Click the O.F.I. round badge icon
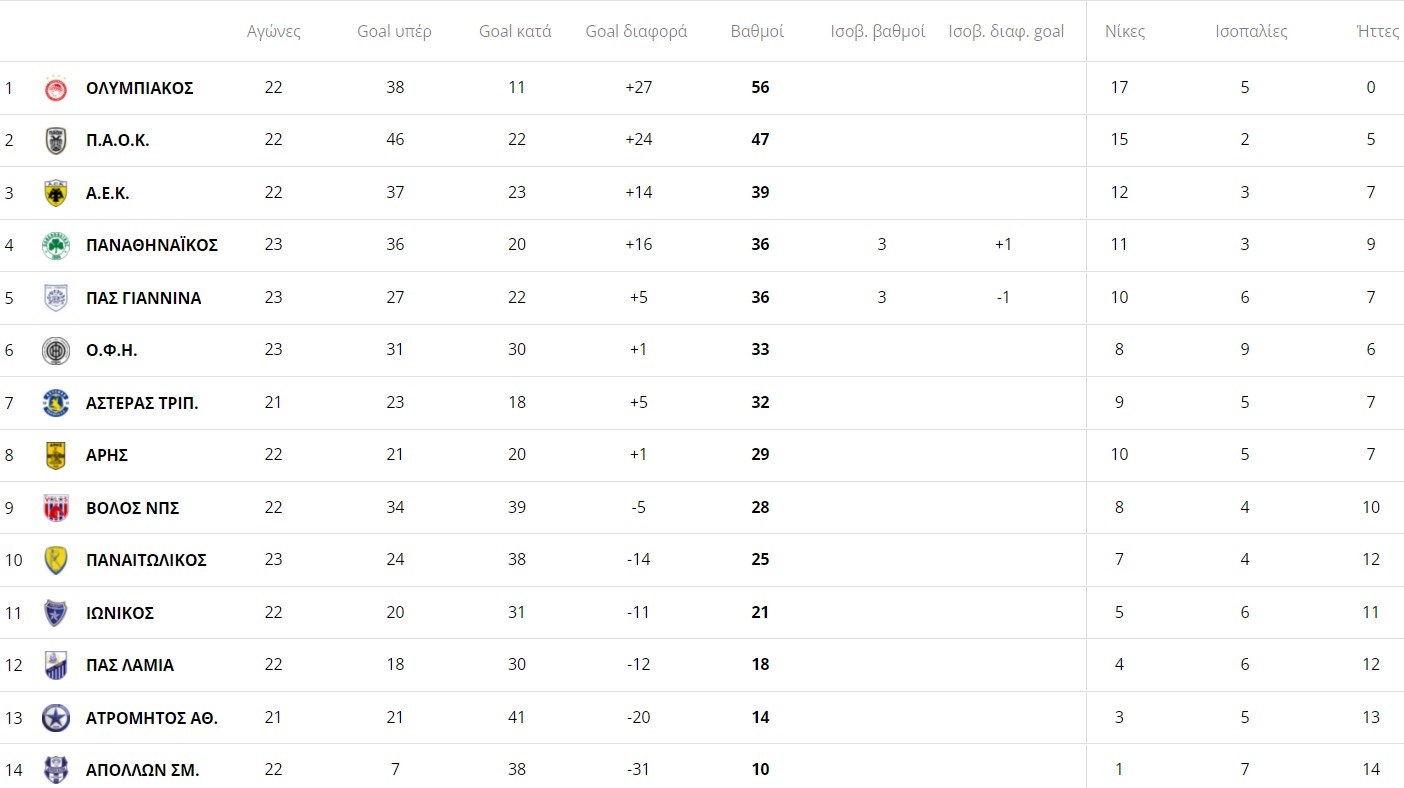 tap(56, 350)
